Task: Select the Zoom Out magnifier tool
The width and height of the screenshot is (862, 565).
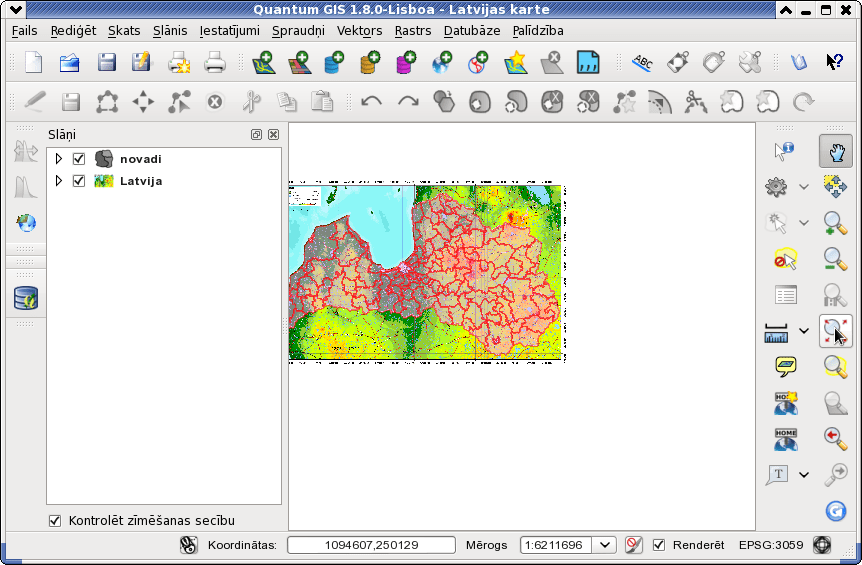Action: click(x=835, y=259)
